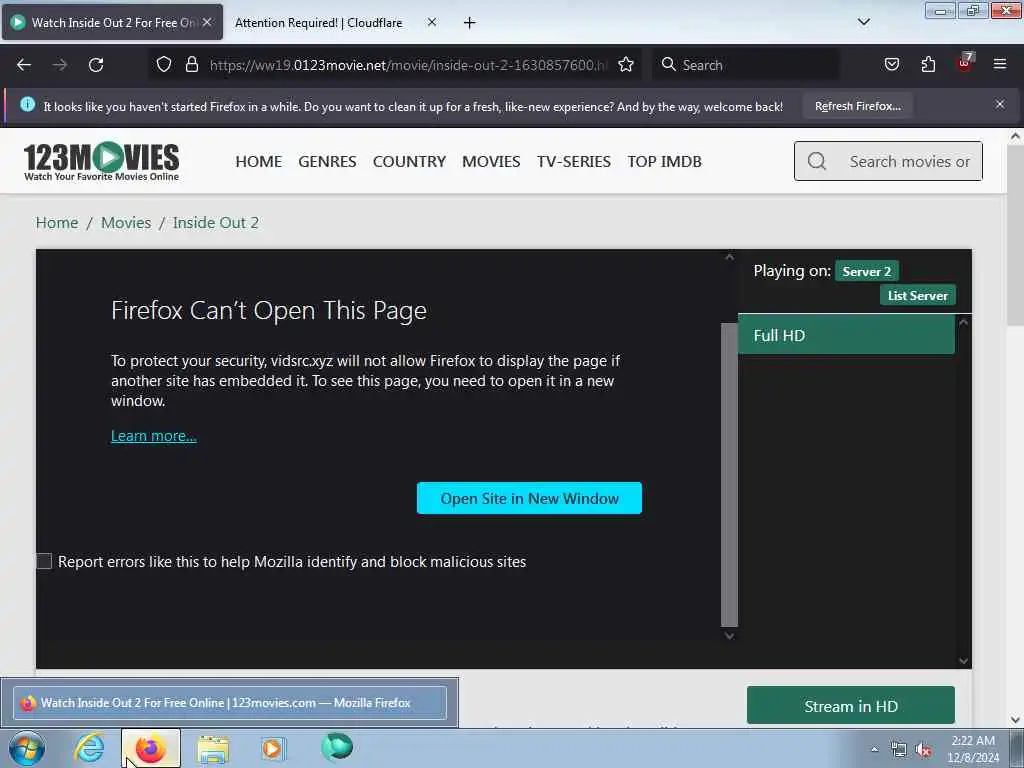Image resolution: width=1024 pixels, height=768 pixels.
Task: Dismiss the Refresh Firefox notification bar
Action: point(1000,104)
